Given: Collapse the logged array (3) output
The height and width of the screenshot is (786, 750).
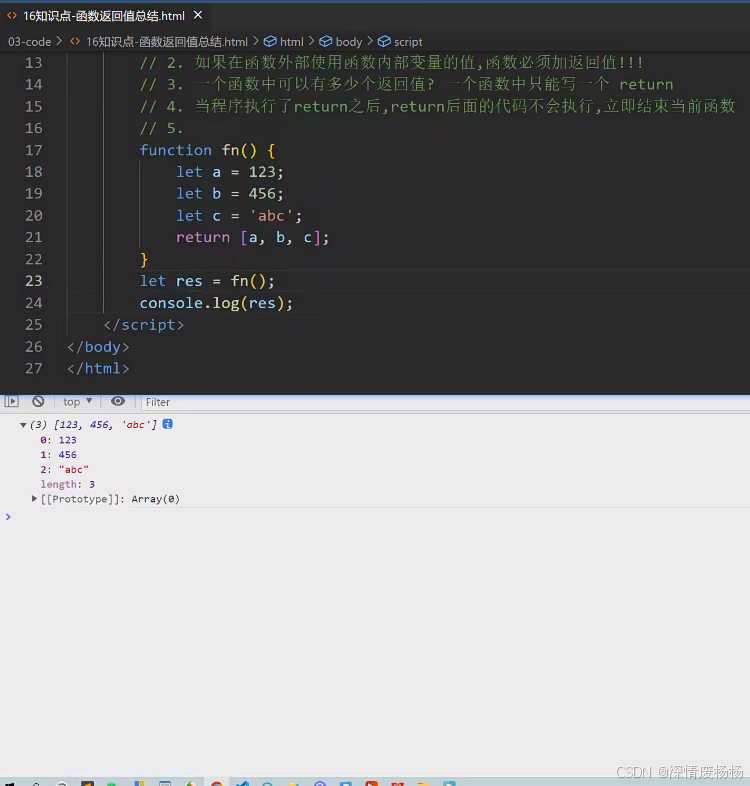Looking at the screenshot, I should 23,425.
